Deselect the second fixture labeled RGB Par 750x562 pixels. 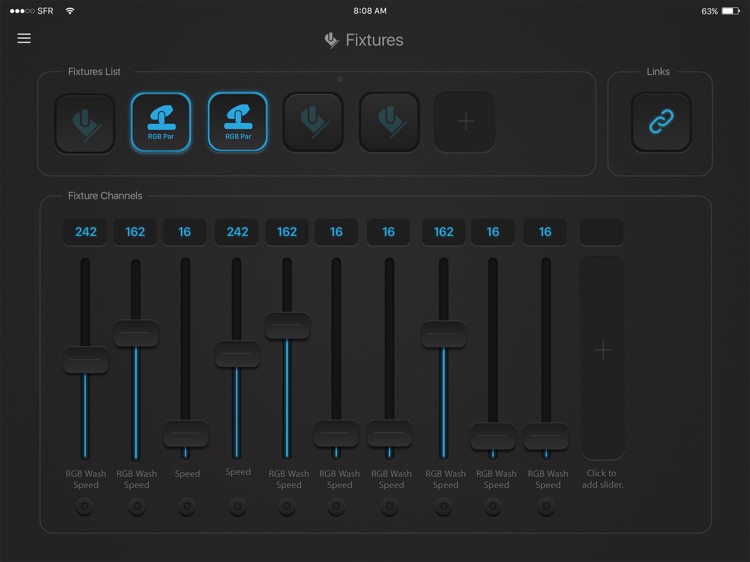tap(161, 122)
